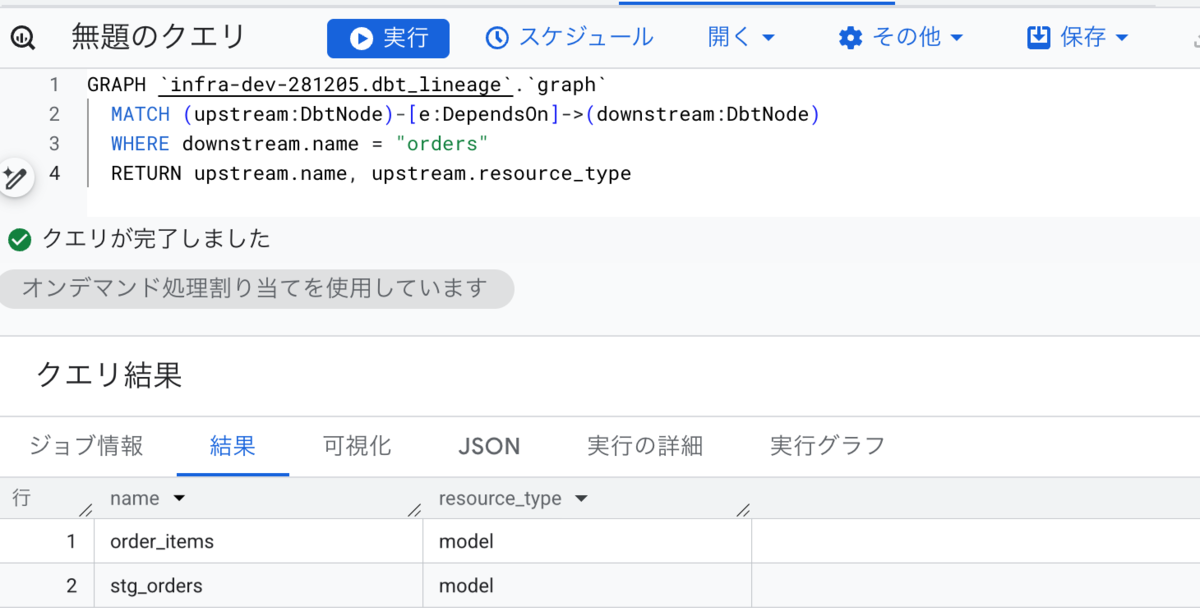Click the 無題のクエリ title
The width and height of the screenshot is (1200, 616).
click(x=159, y=38)
